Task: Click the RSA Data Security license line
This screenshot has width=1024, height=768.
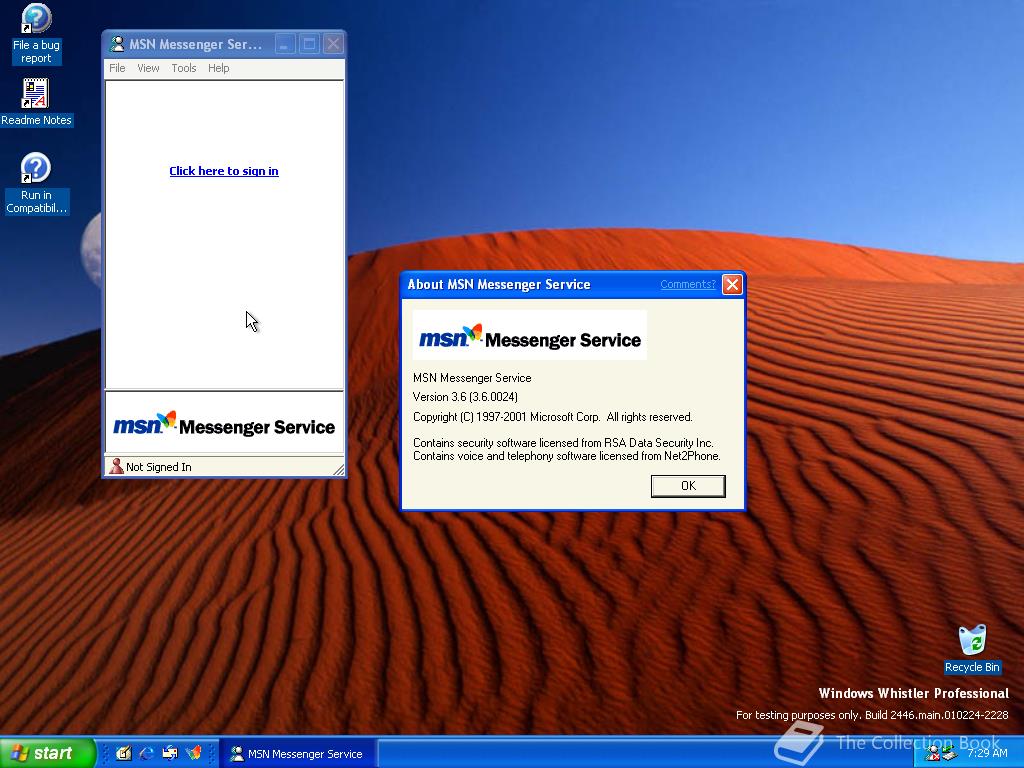Action: pos(564,443)
